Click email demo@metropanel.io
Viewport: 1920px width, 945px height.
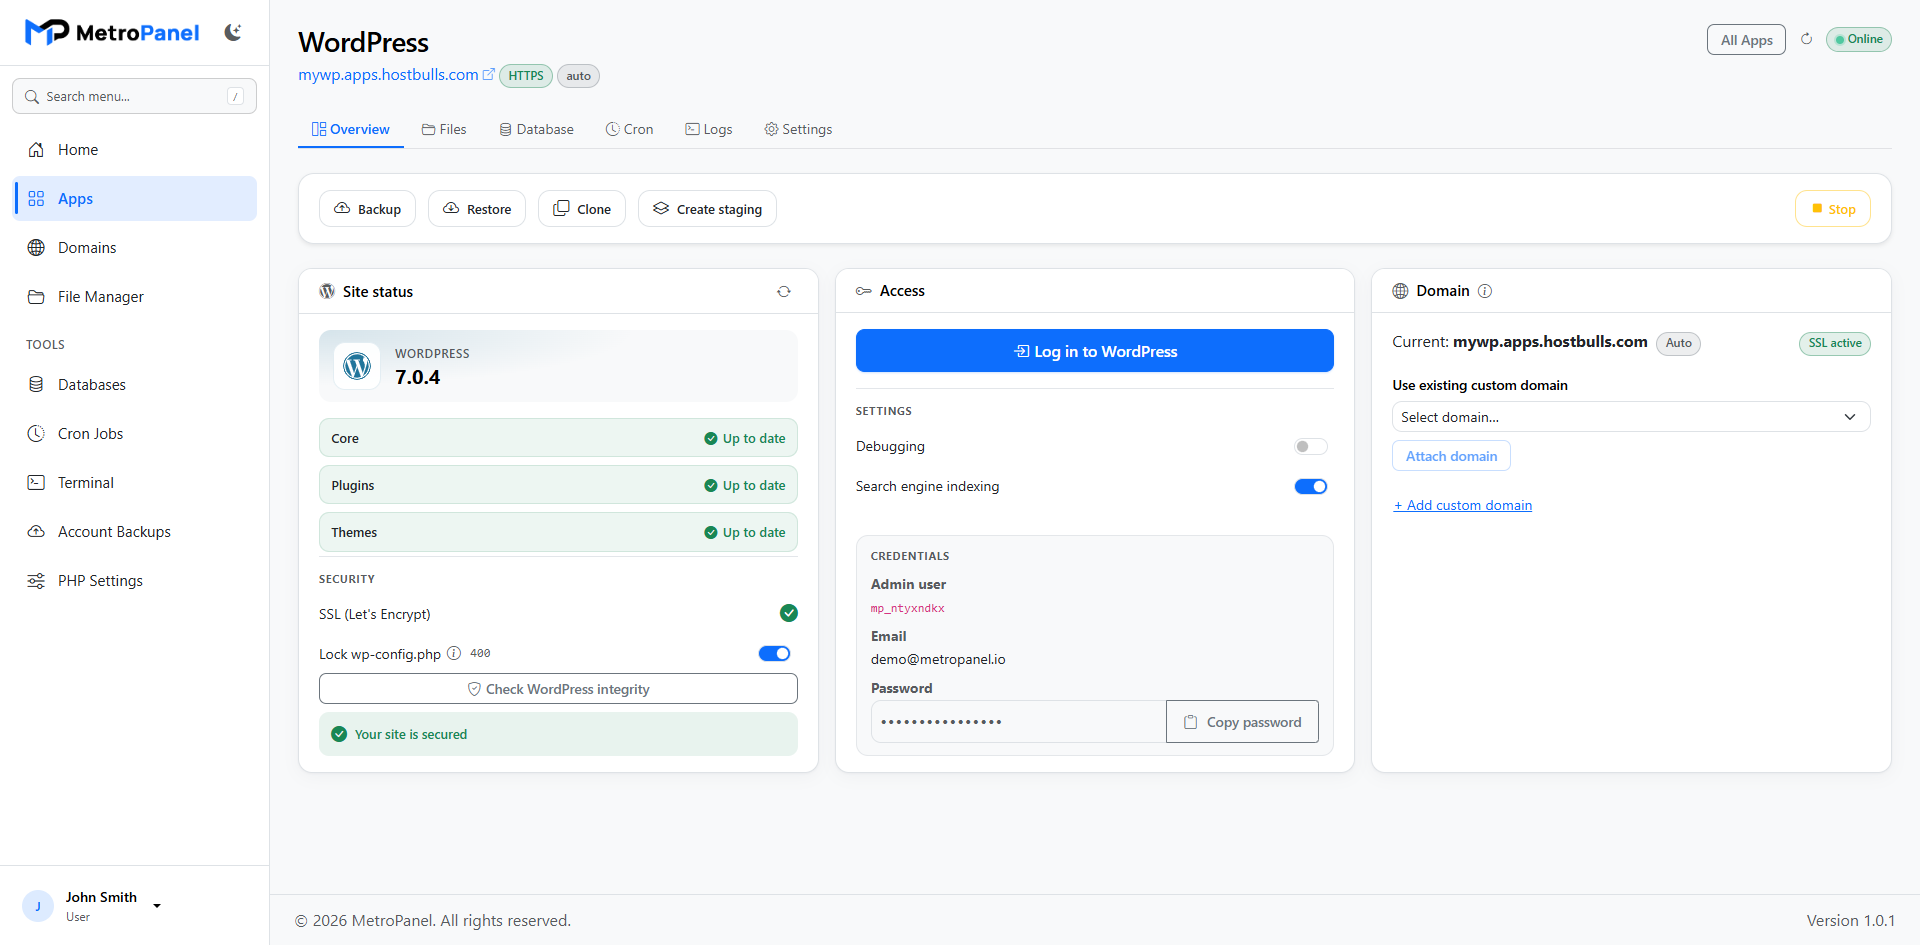(938, 659)
